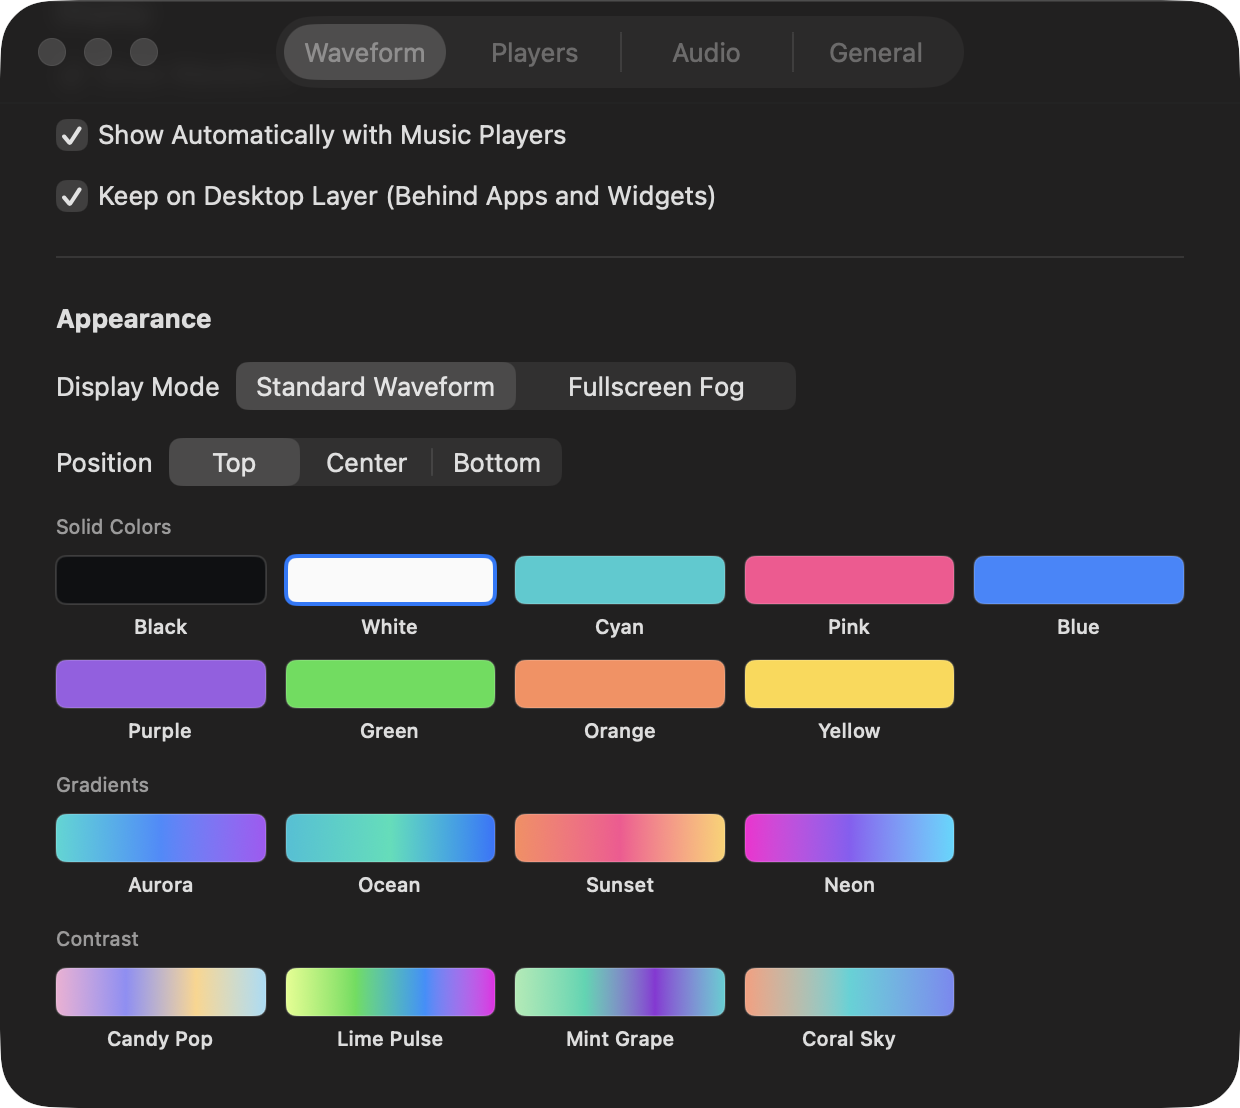Set position to Top
Viewport: 1240px width, 1108px height.
(x=234, y=462)
